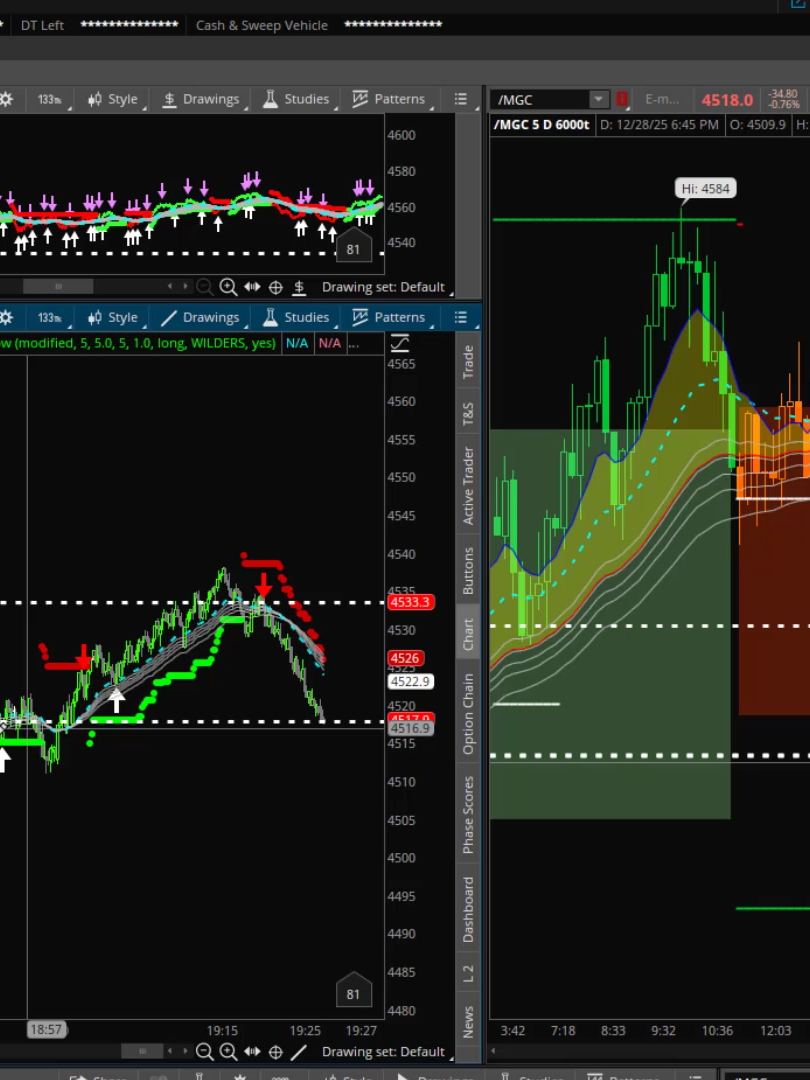Click the red link-color indicator beside /MGC
Viewport: 810px width, 1080px height.
click(x=622, y=100)
